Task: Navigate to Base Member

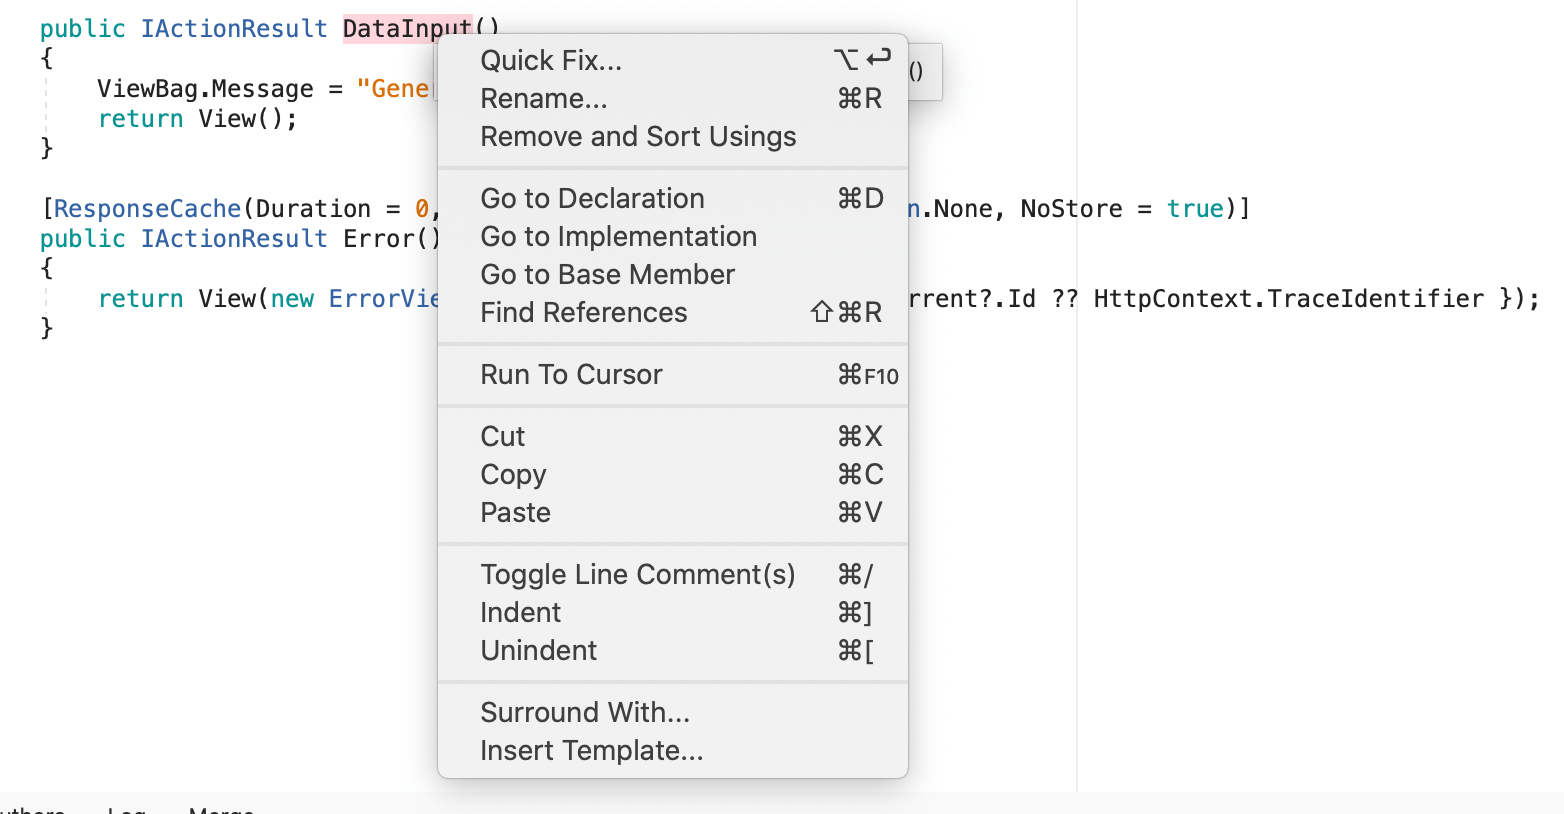Action: (x=608, y=274)
